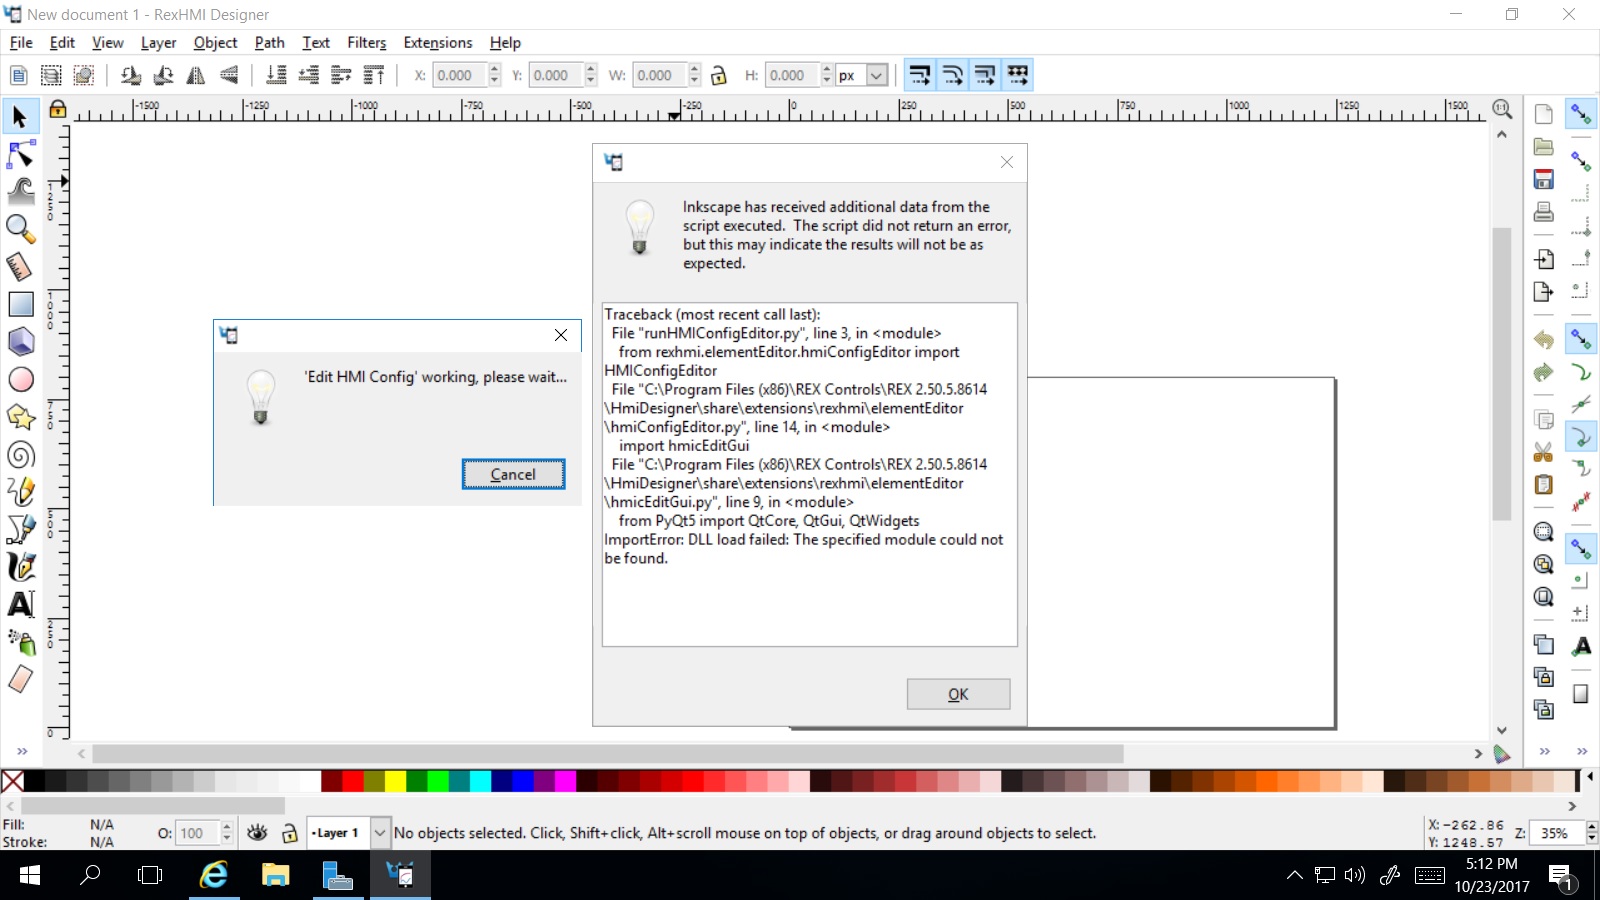
Task: Click the X coordinate input field
Action: click(x=459, y=75)
